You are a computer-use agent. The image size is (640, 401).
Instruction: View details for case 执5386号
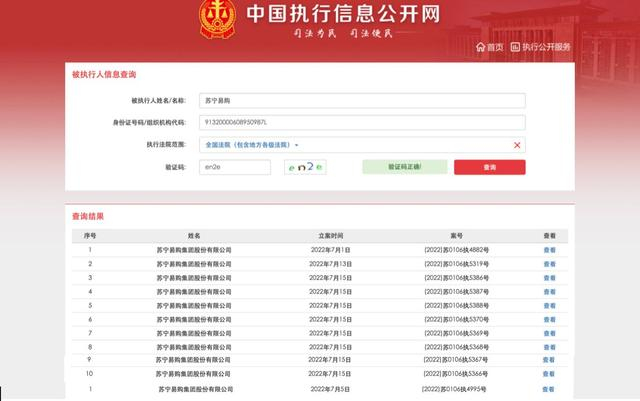coord(549,278)
